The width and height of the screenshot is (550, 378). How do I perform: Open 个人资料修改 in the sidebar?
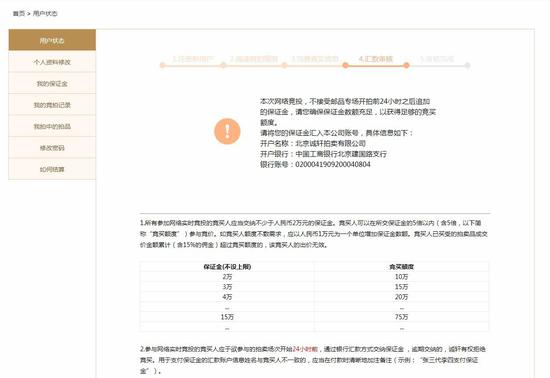[52, 62]
